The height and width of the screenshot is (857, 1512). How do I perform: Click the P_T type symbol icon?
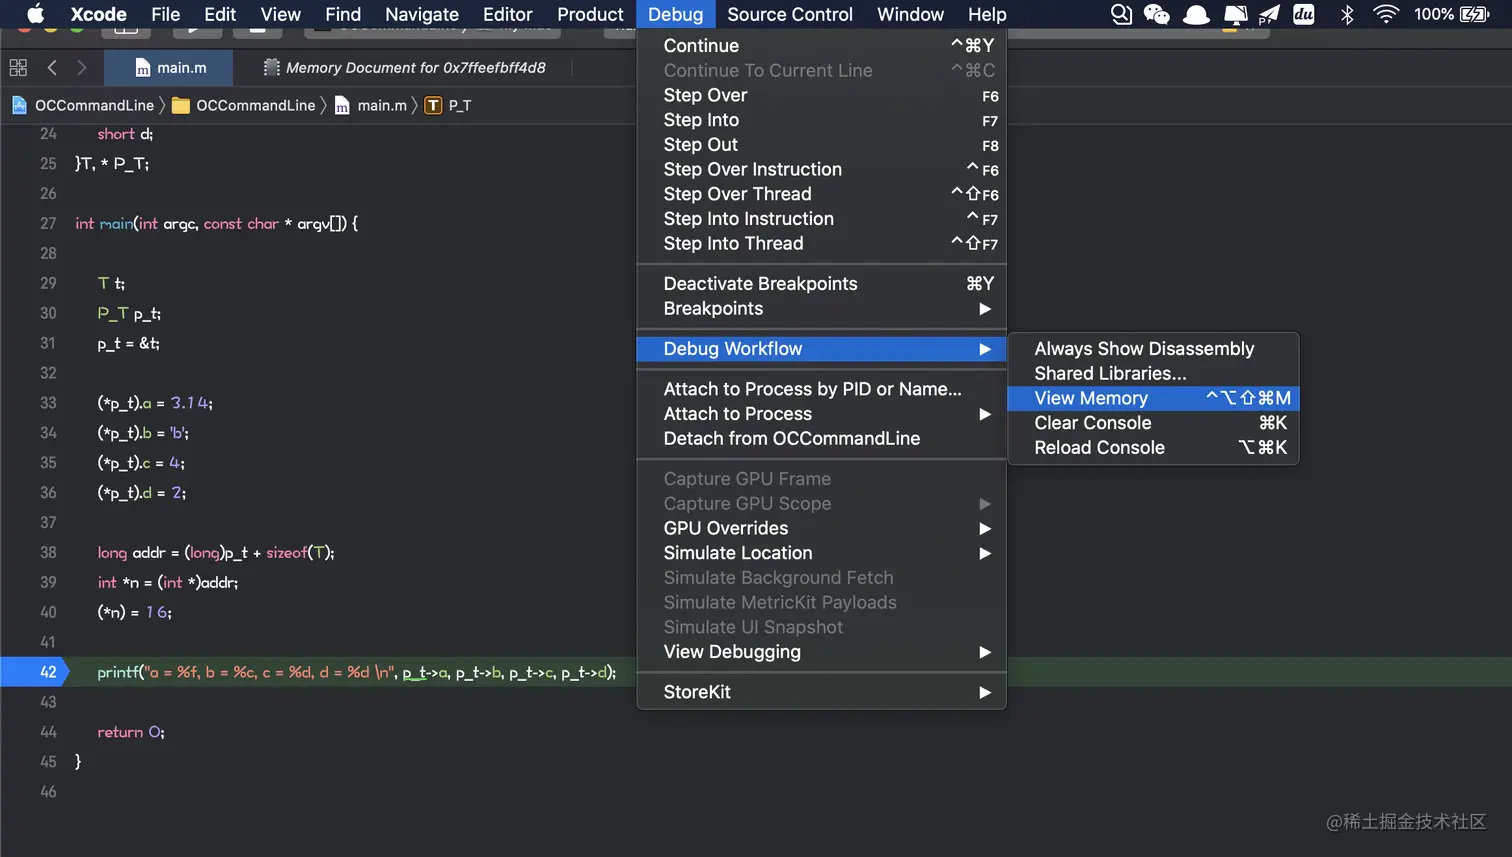click(433, 106)
